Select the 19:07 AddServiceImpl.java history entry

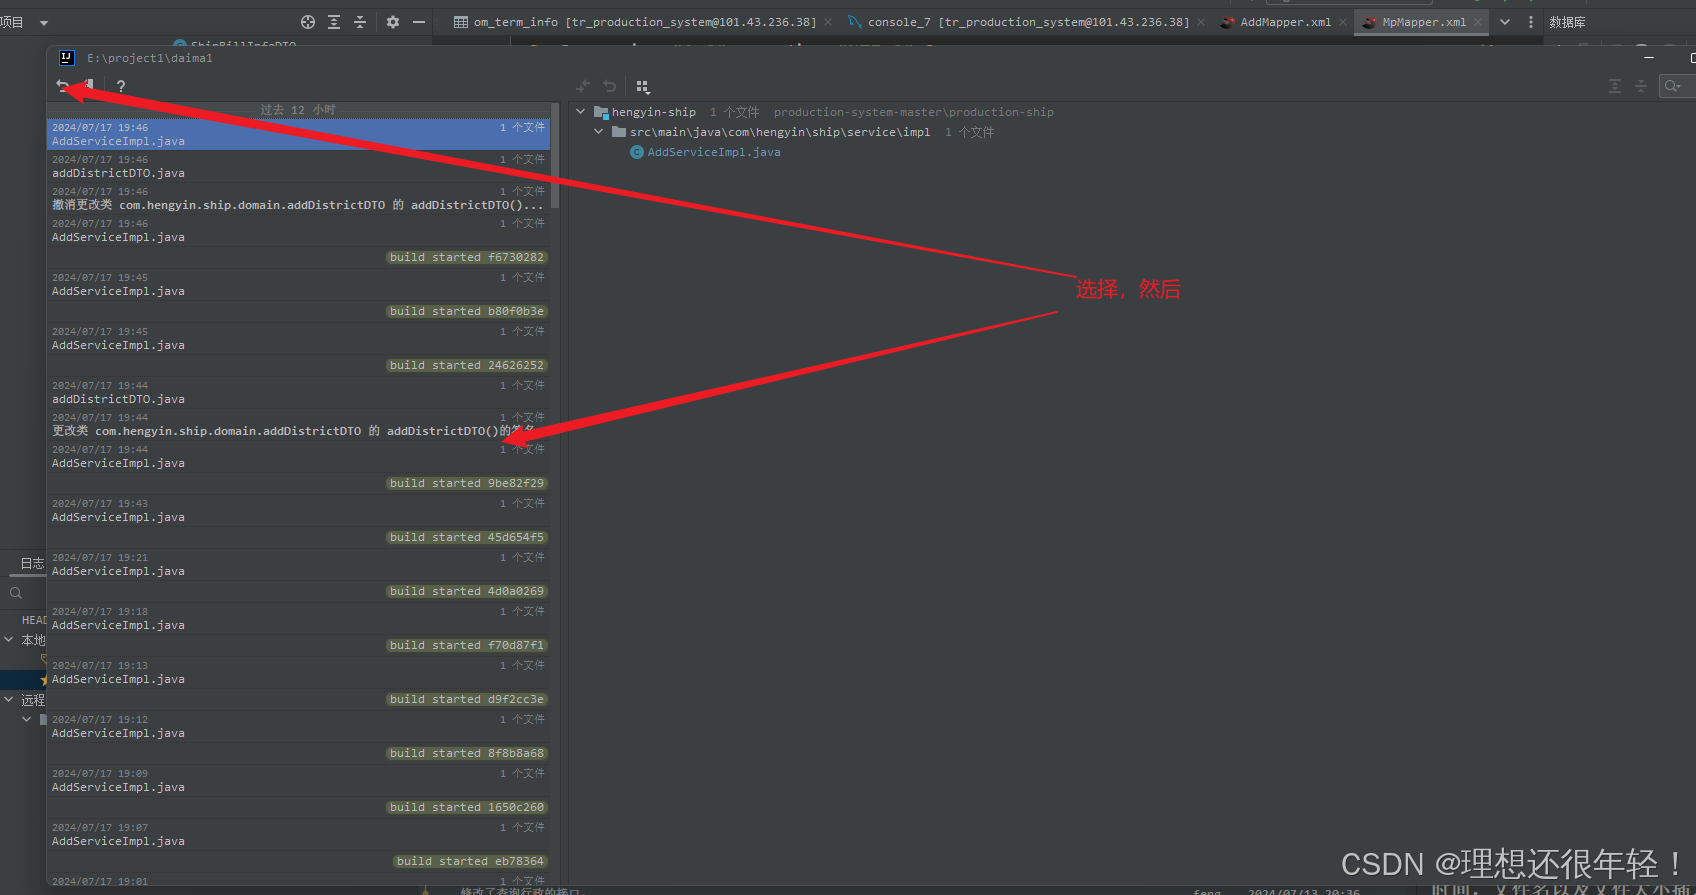(298, 834)
